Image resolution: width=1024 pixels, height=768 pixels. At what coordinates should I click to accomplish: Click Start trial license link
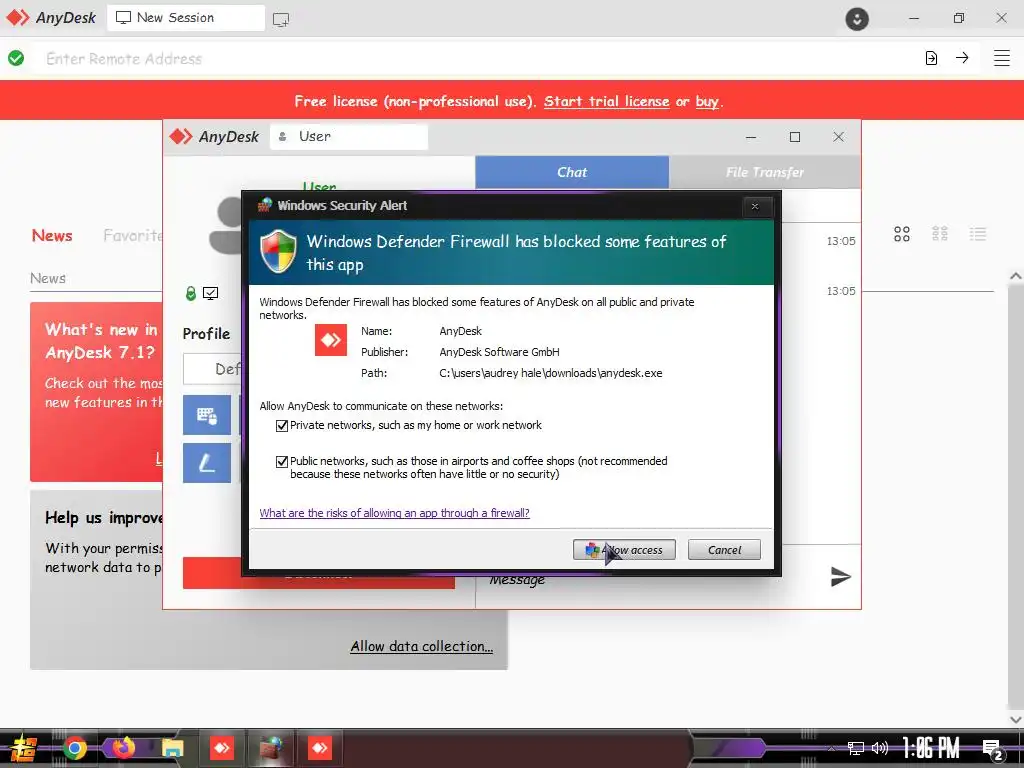click(606, 101)
